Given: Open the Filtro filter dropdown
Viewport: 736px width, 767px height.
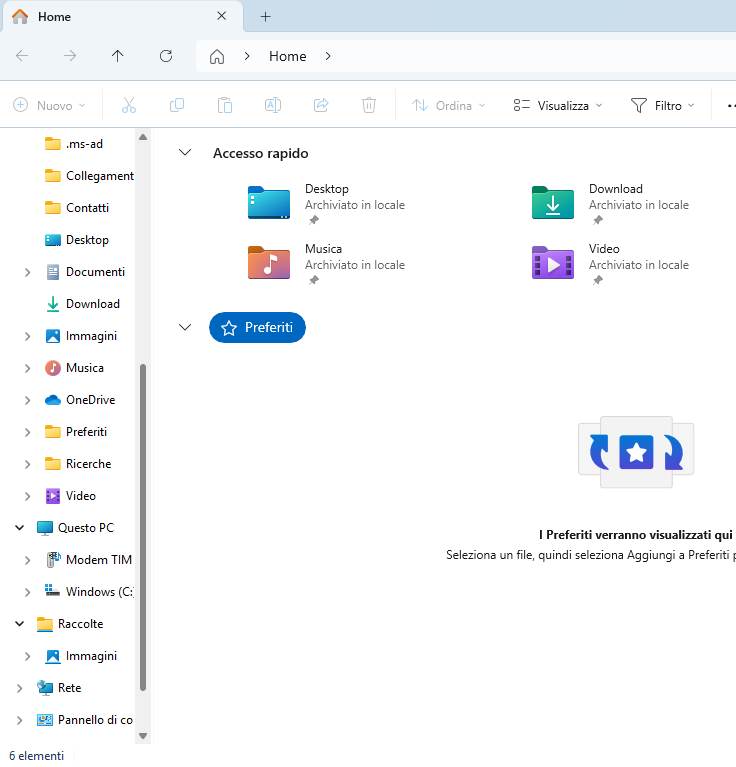Looking at the screenshot, I should click(663, 106).
